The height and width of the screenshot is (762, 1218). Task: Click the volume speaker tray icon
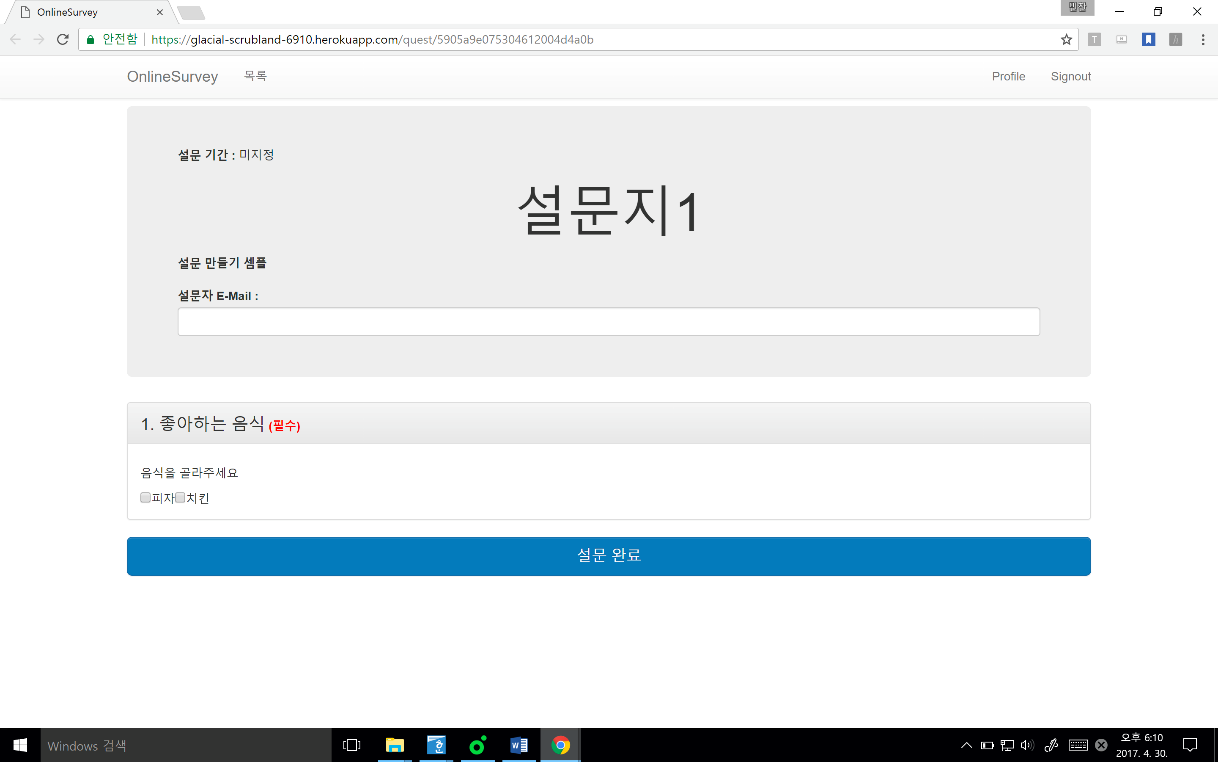pyautogui.click(x=1027, y=745)
